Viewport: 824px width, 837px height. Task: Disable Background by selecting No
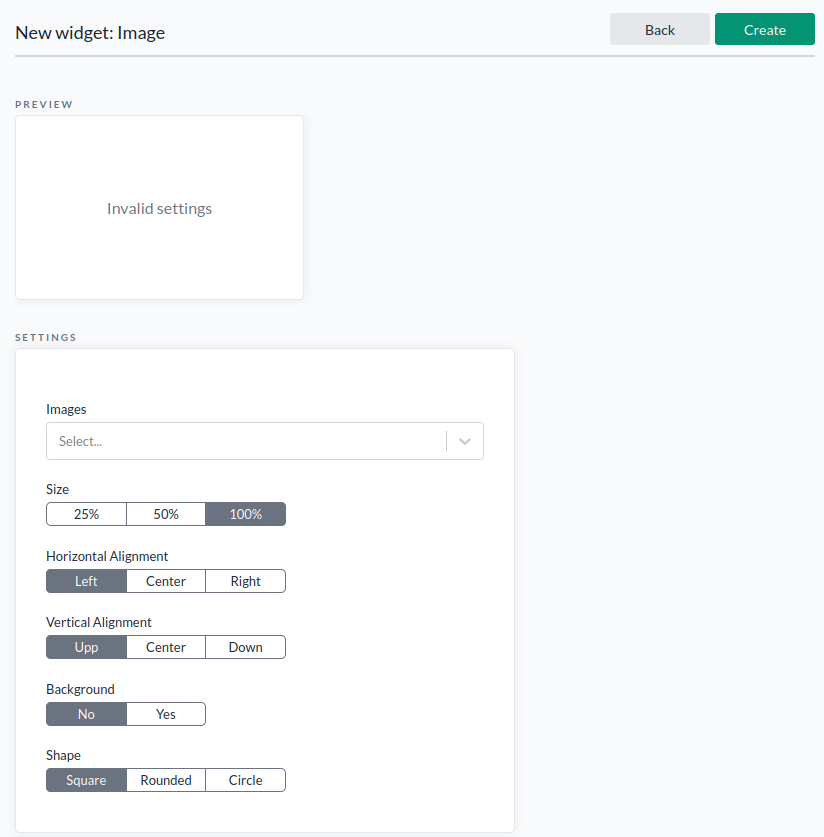coord(86,713)
